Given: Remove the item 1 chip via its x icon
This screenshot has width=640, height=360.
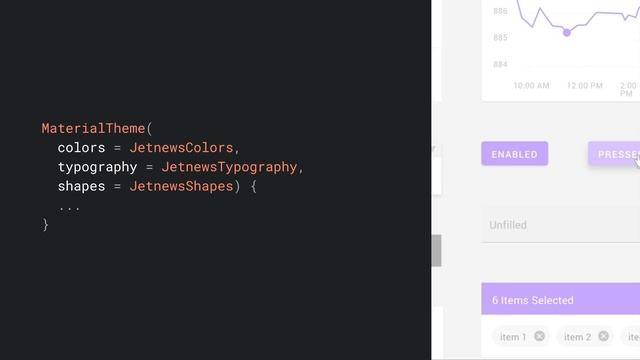Looking at the screenshot, I should click(539, 336).
